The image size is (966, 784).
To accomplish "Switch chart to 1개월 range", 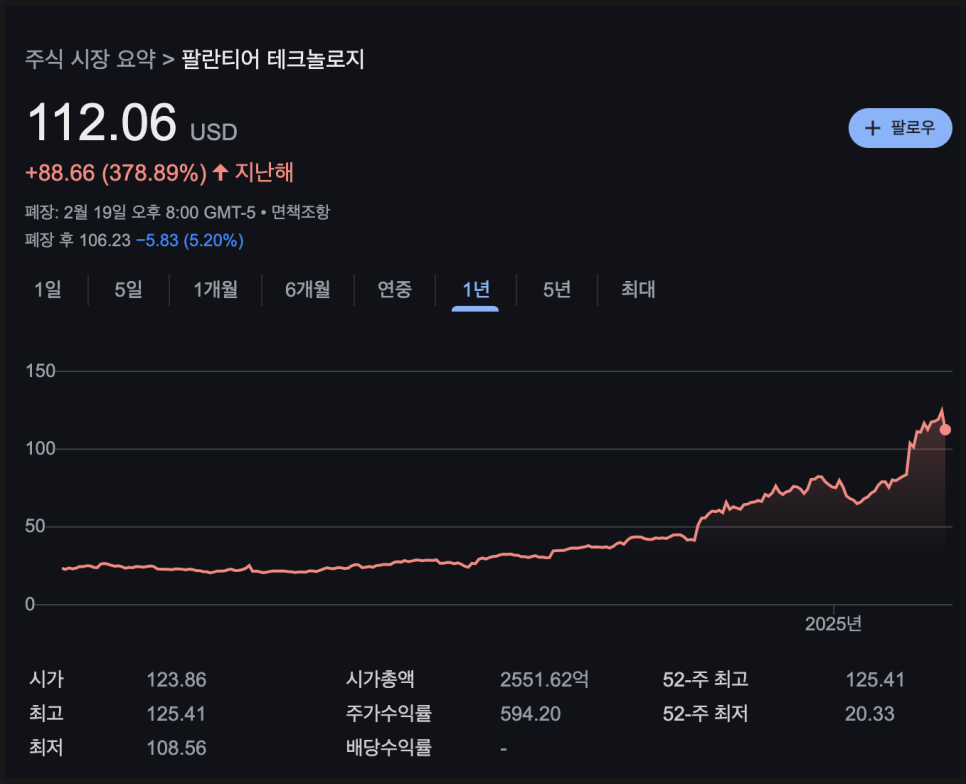I will (216, 289).
